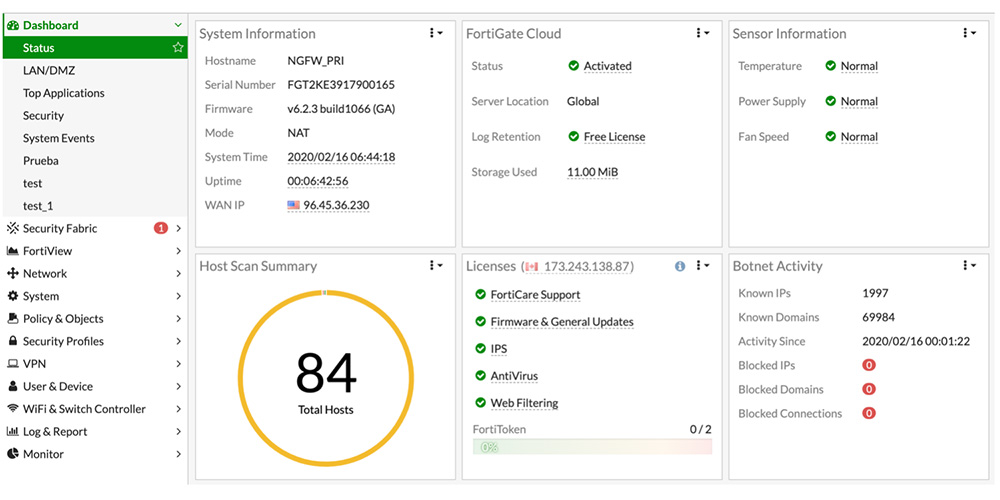Click the Firmware & General Updates link
Image resolution: width=1000 pixels, height=500 pixels.
(x=561, y=322)
